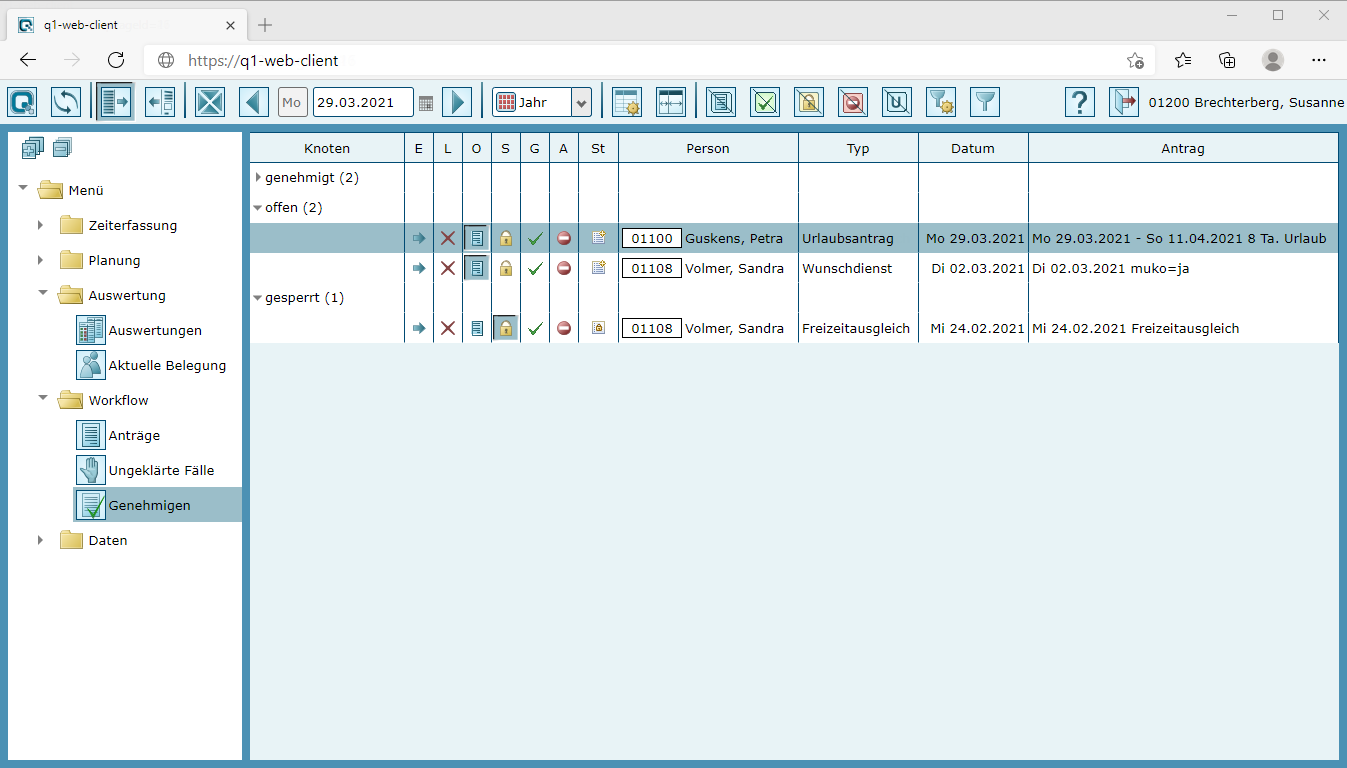Image resolution: width=1347 pixels, height=768 pixels.
Task: Open the Jahr period dropdown
Action: [581, 103]
